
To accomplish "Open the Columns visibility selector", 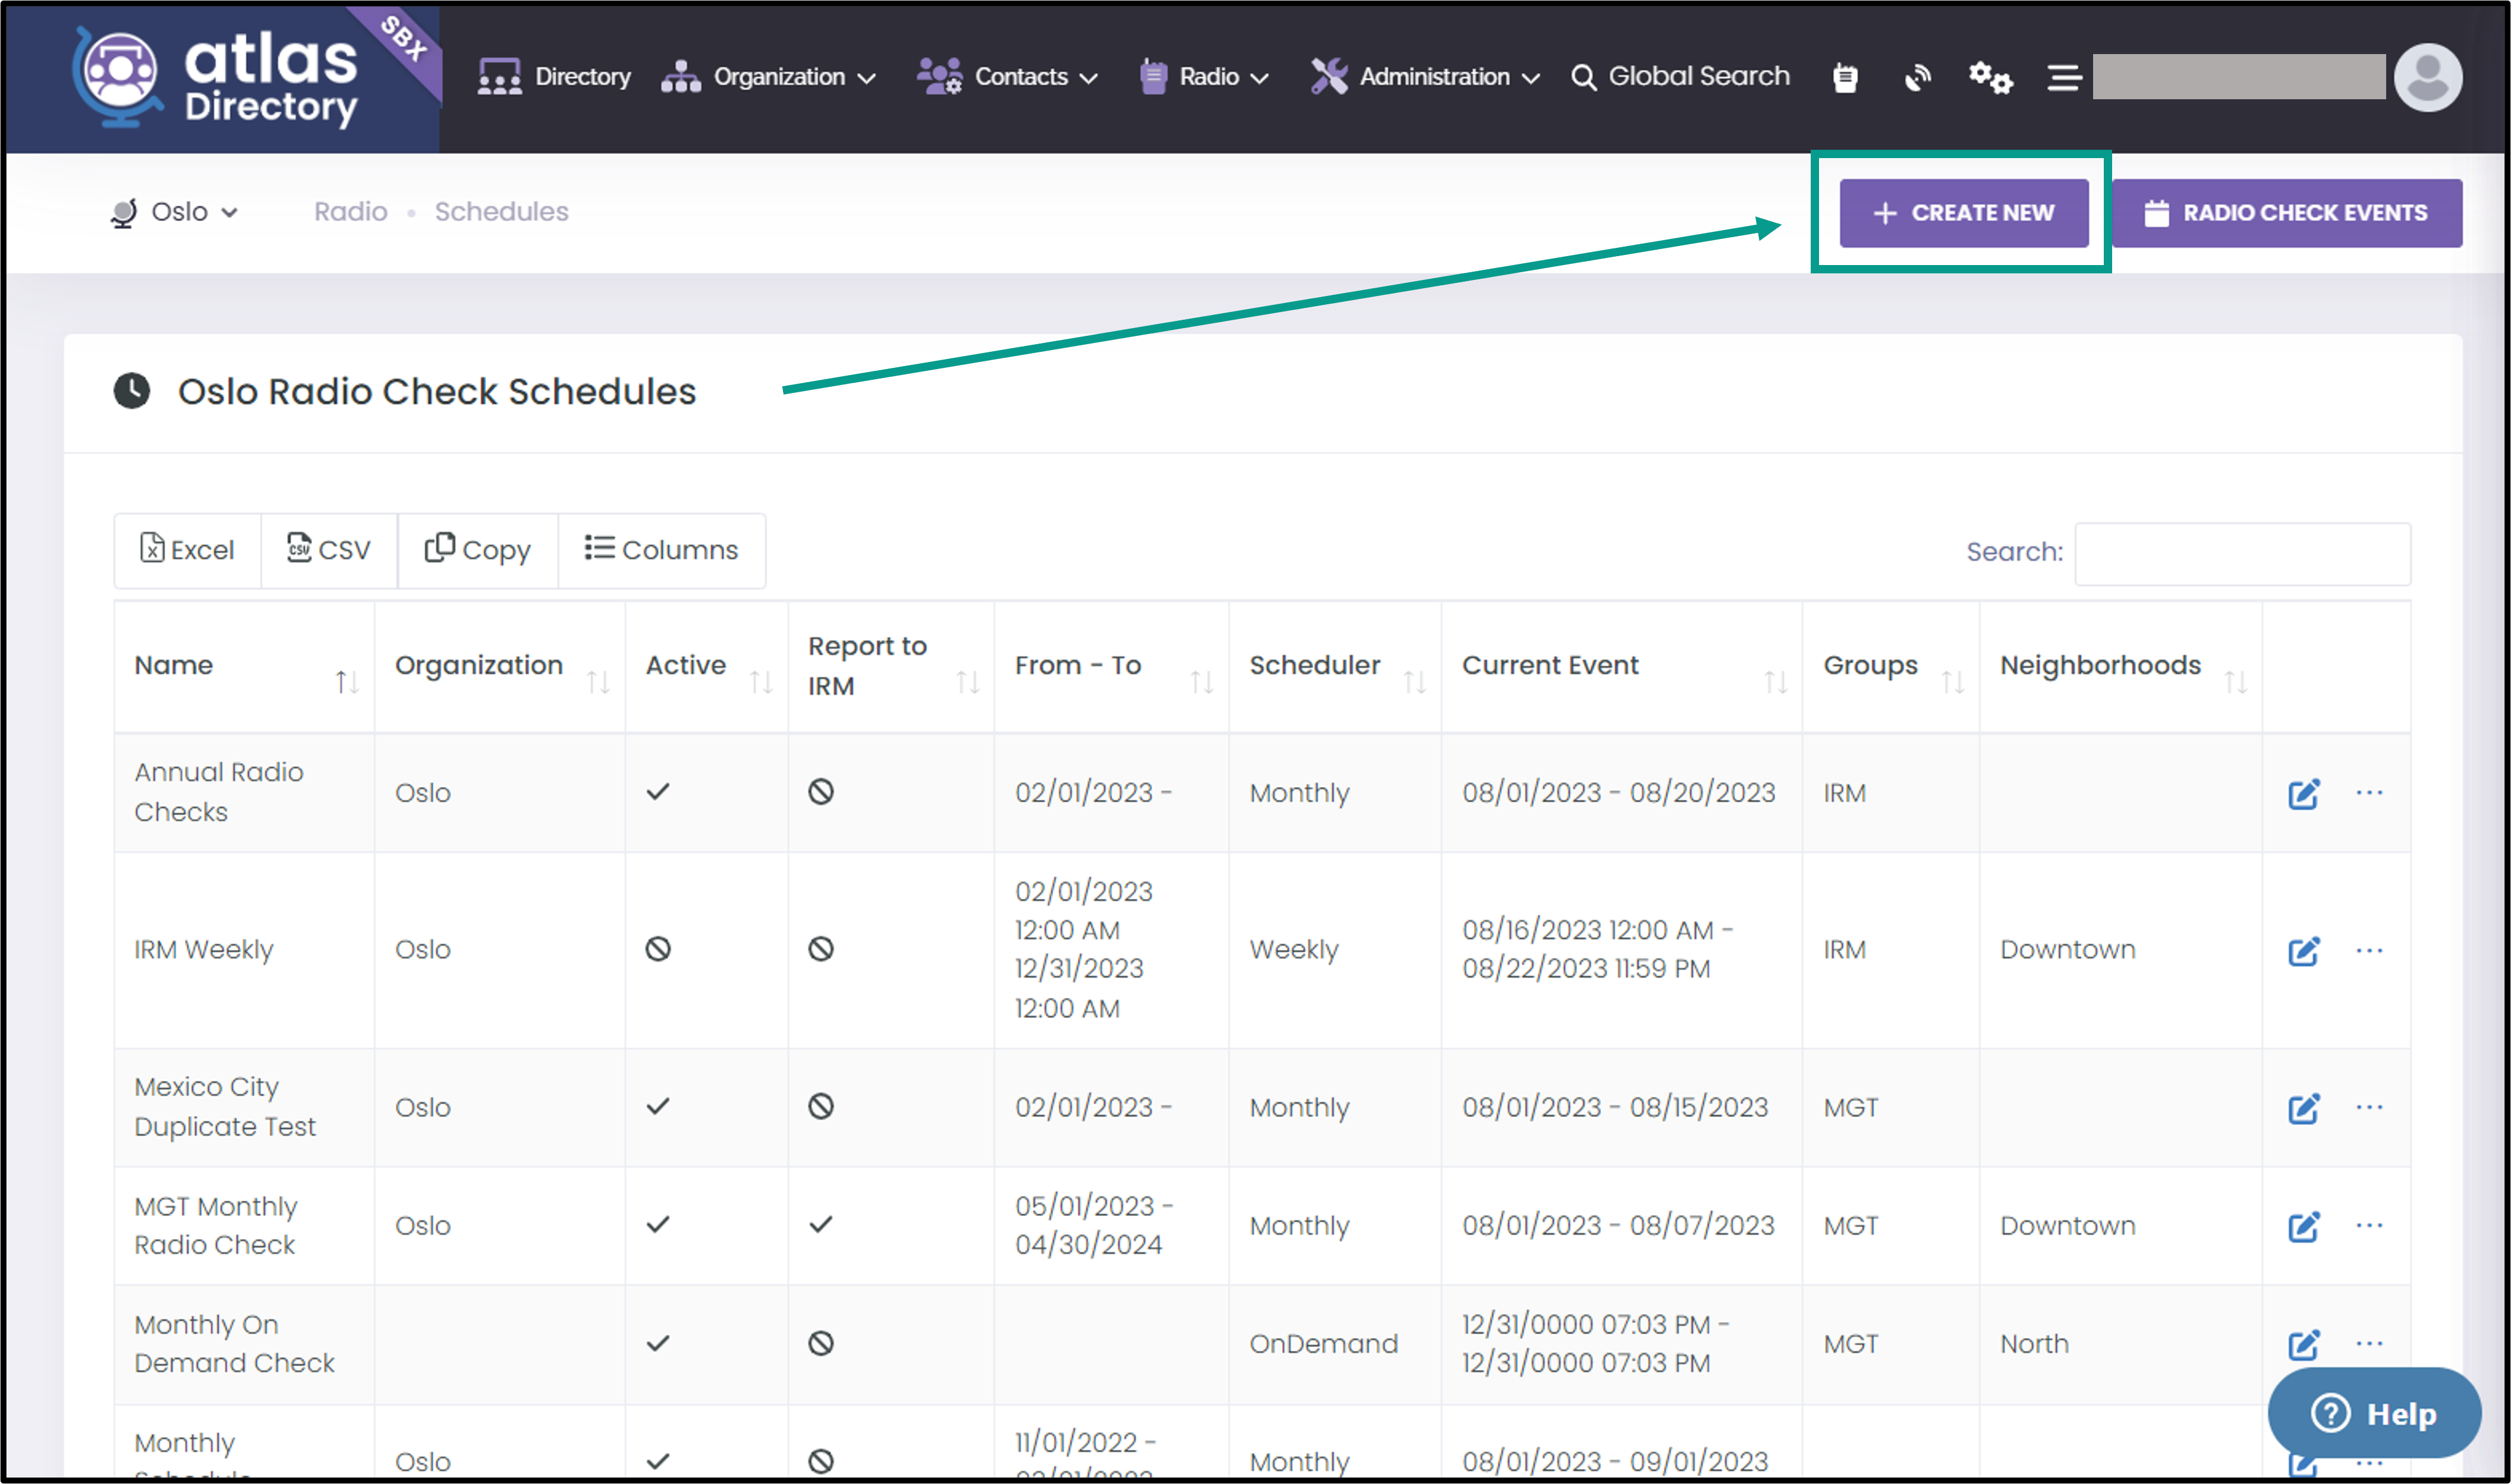I will point(661,550).
